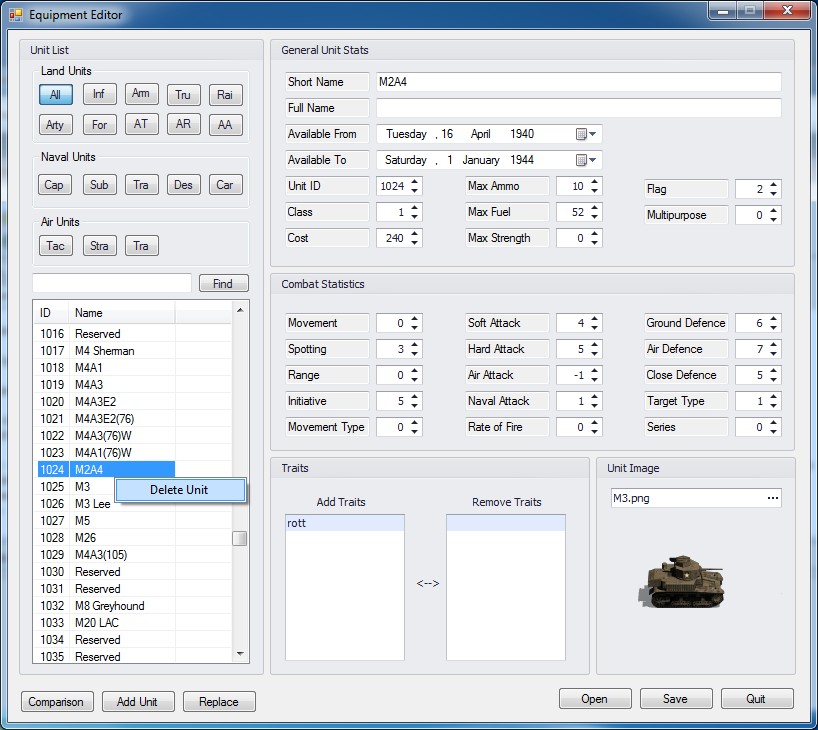This screenshot has height=730, width=818.
Task: Show Tac air units
Action: pyautogui.click(x=55, y=246)
